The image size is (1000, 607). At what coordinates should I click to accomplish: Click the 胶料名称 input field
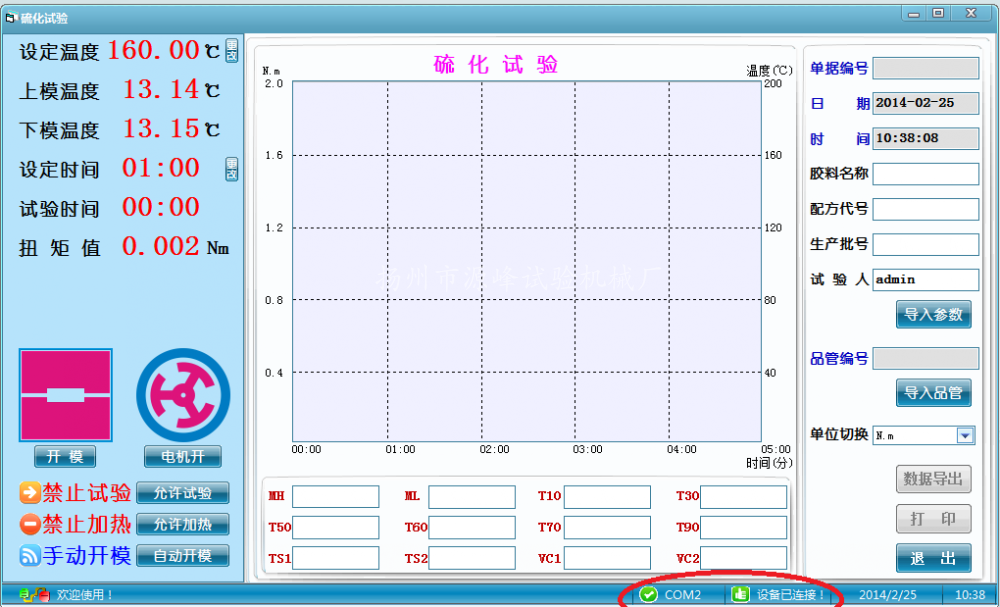coord(925,173)
